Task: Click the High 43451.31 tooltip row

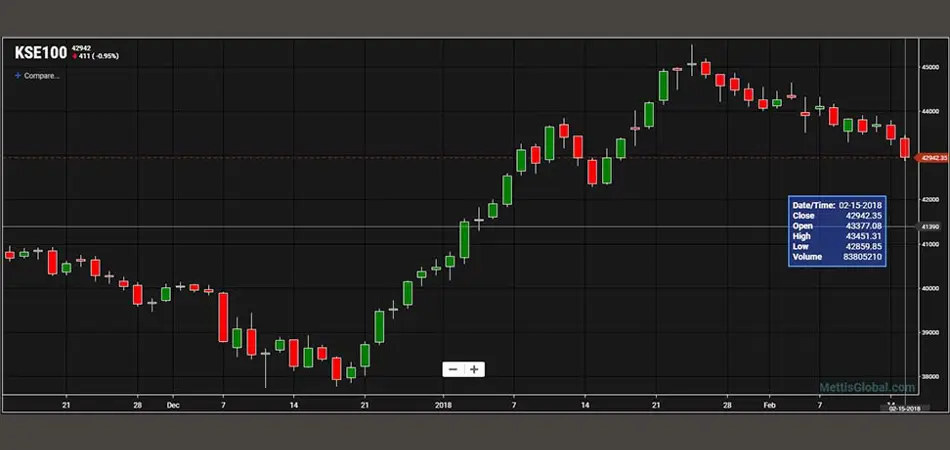Action: pos(837,236)
